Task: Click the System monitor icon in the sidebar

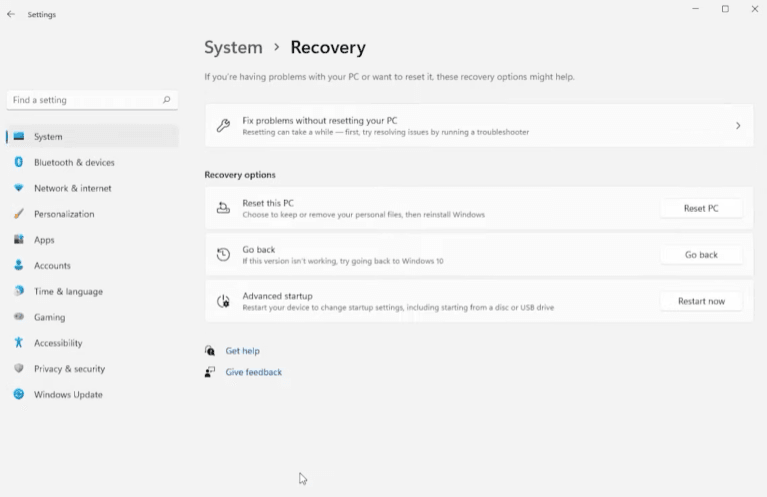Action: coord(19,136)
